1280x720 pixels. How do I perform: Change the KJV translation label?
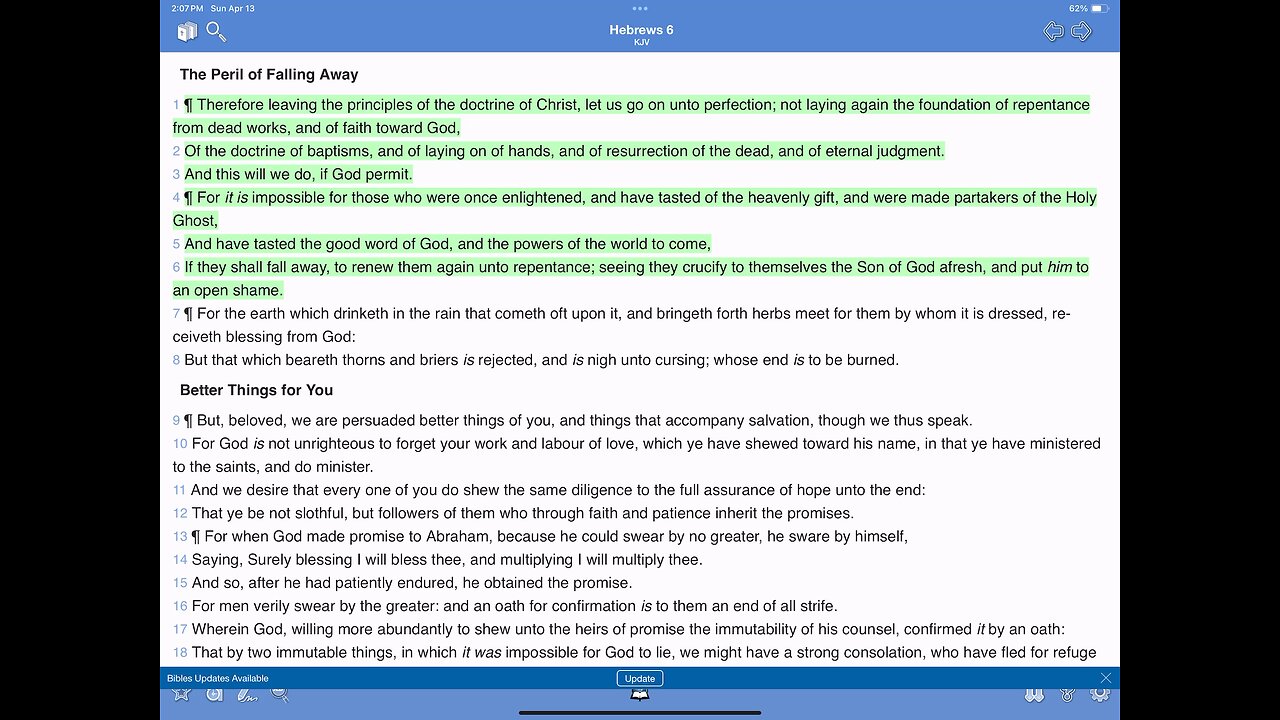pos(641,43)
